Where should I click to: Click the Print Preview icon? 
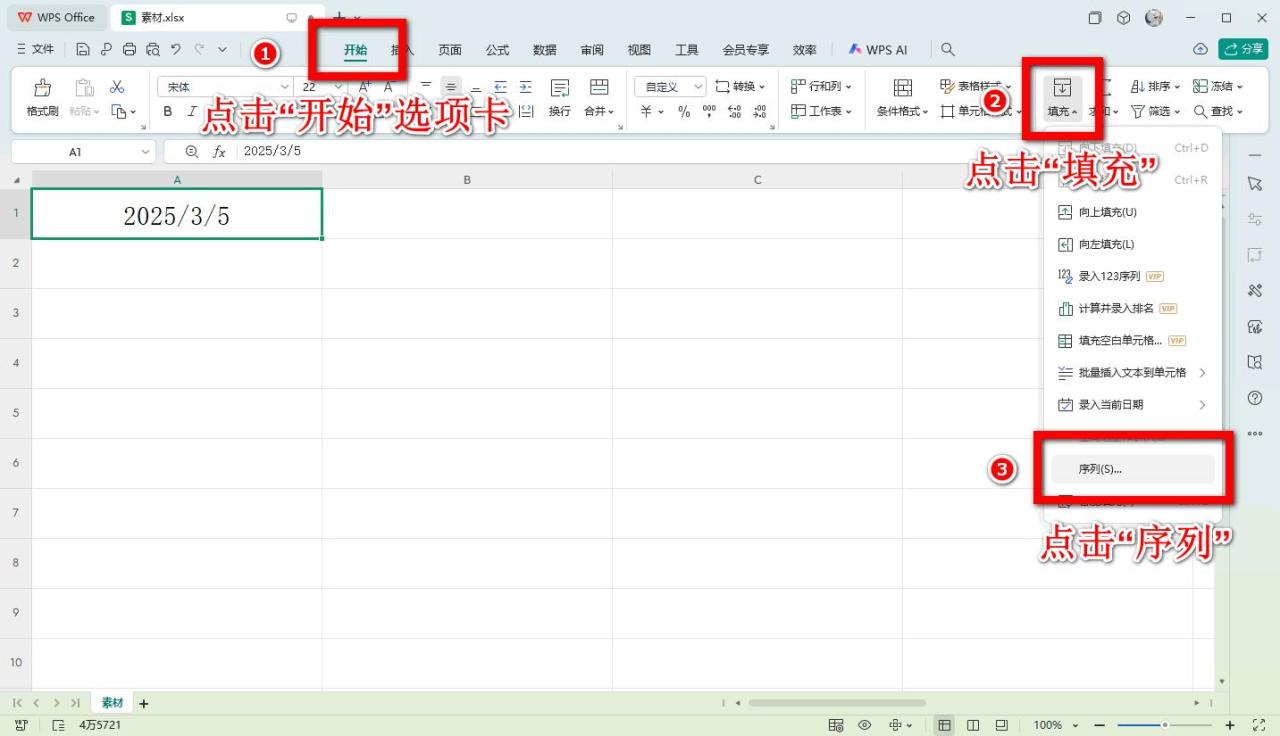(152, 49)
